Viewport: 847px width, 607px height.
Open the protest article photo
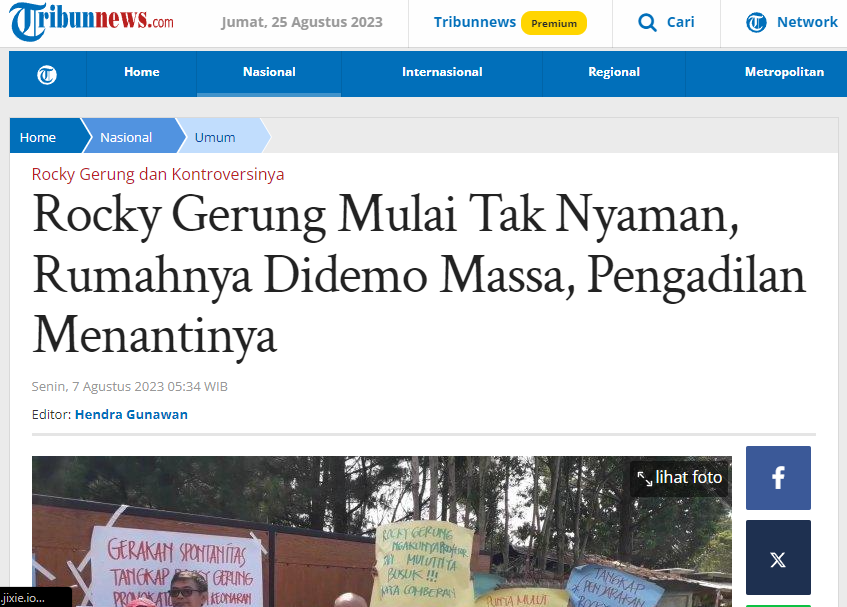(381, 531)
